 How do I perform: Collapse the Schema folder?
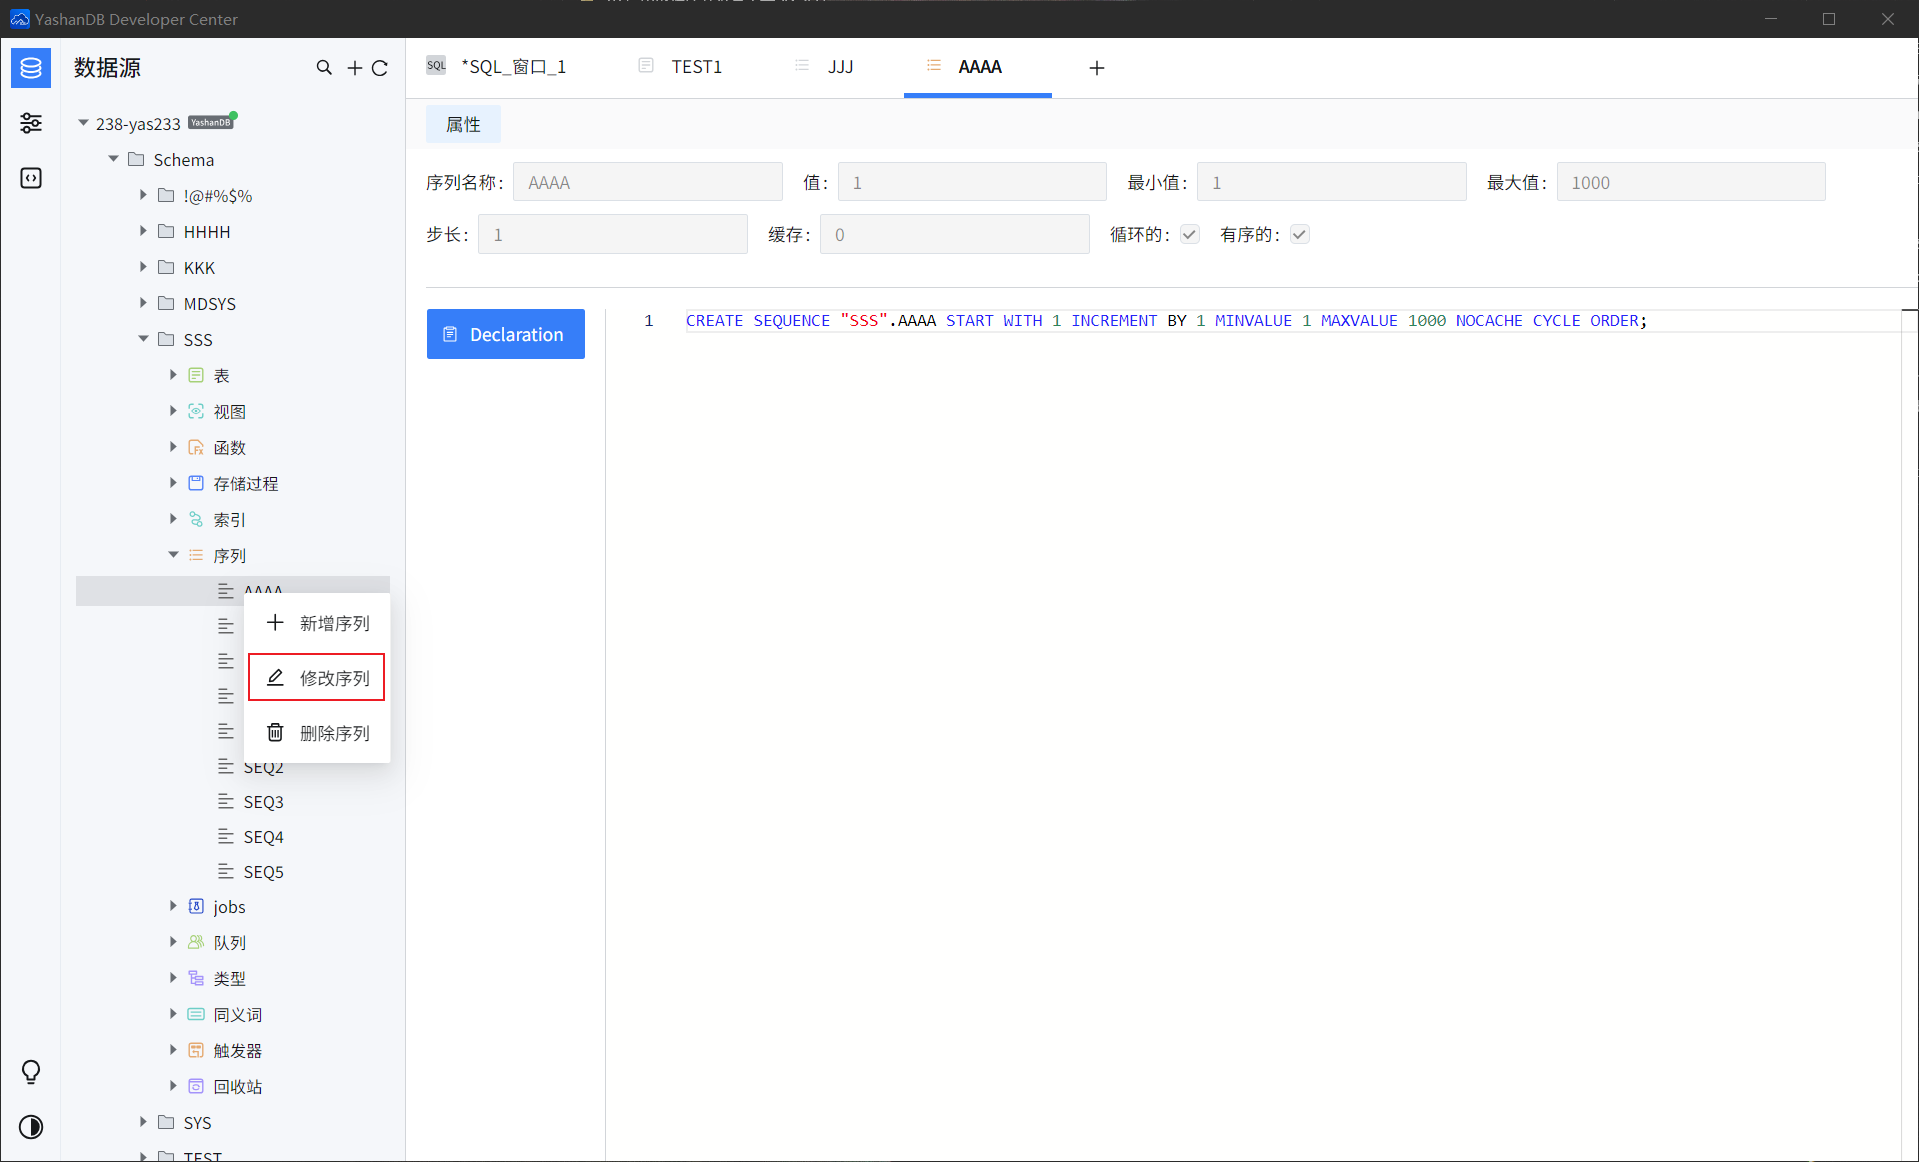click(113, 159)
